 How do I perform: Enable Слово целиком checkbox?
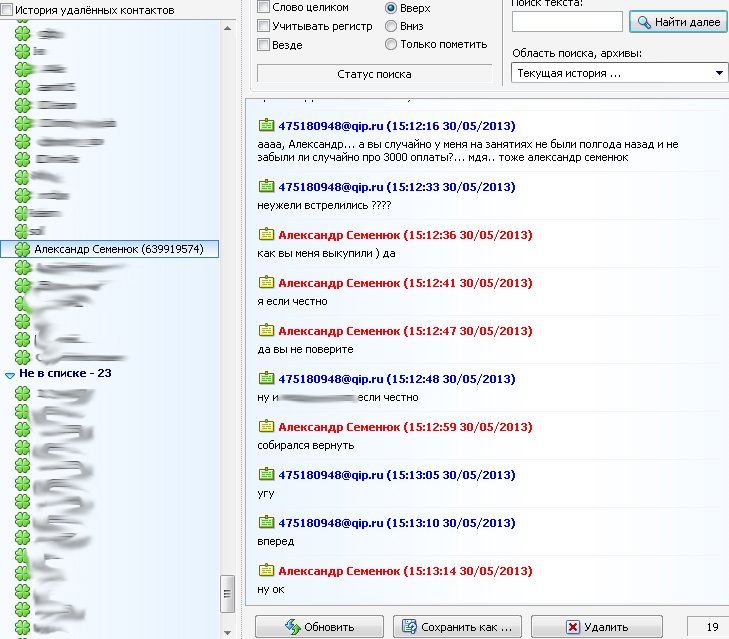pos(264,7)
